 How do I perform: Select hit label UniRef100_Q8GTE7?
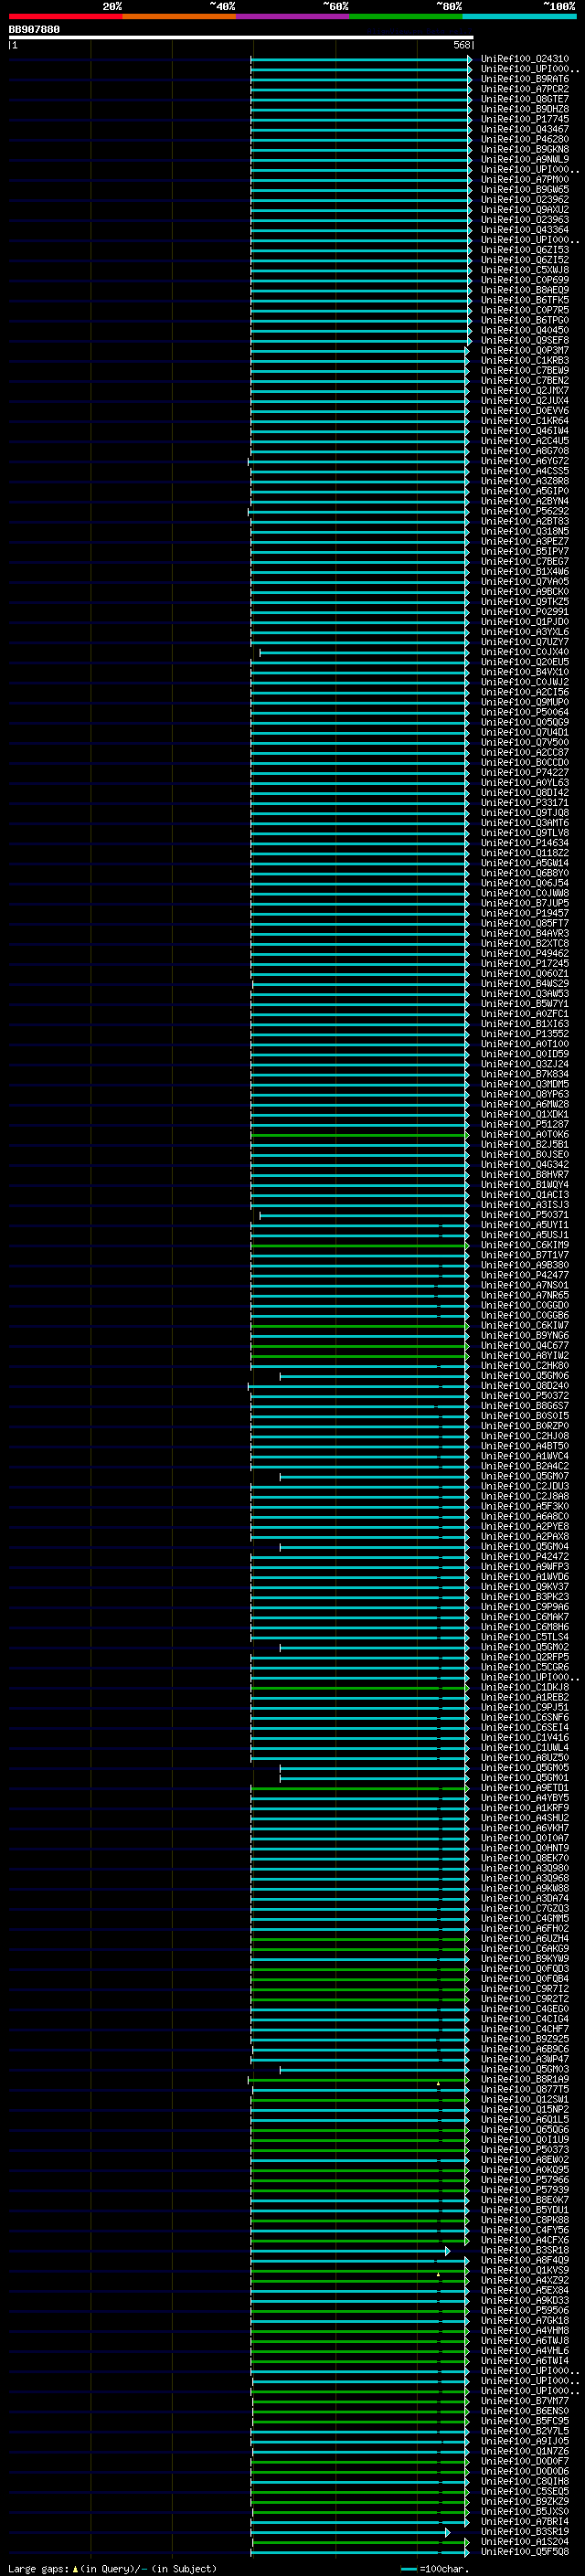(x=525, y=99)
